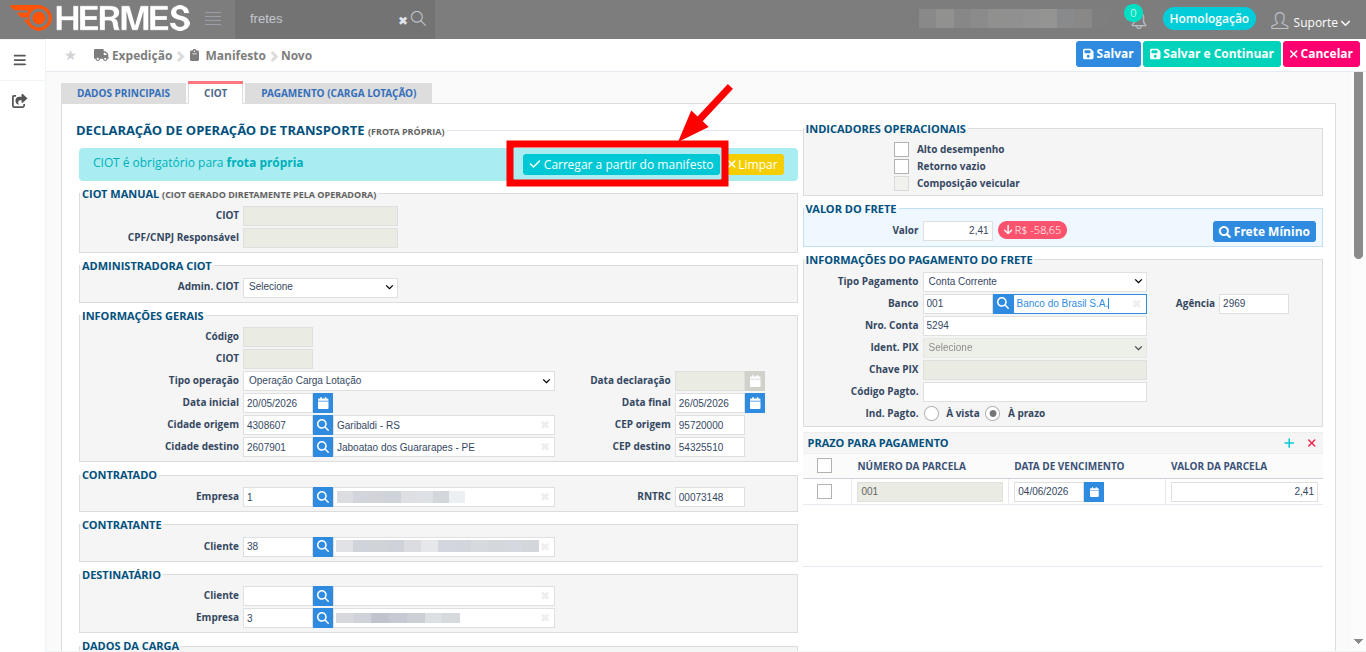Image resolution: width=1366 pixels, height=652 pixels.
Task: Click the Frete Mínimo button
Action: click(x=1264, y=231)
